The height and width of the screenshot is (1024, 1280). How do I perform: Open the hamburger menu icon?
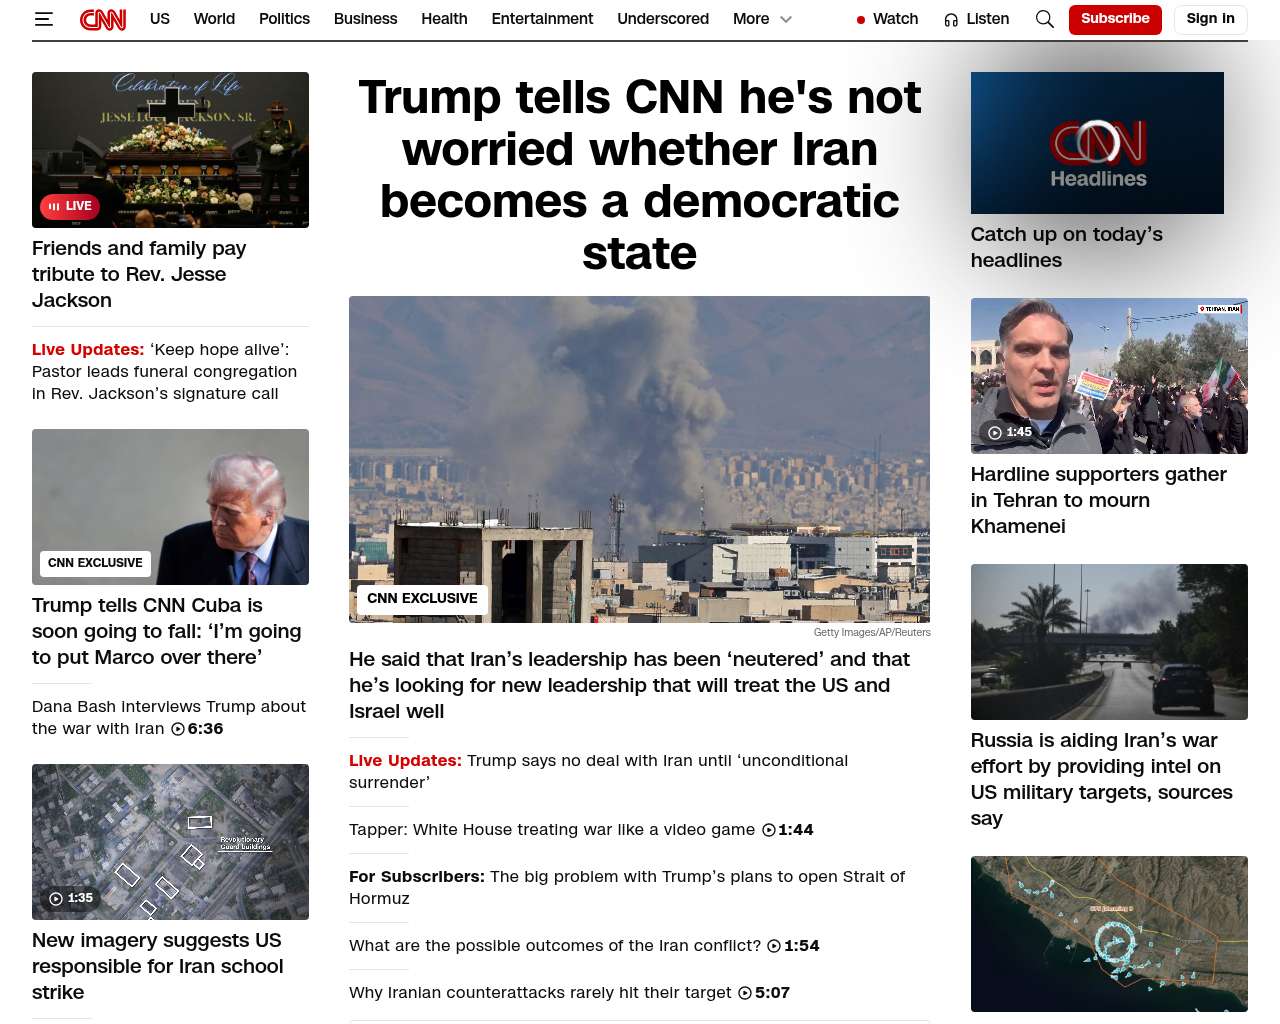(43, 19)
